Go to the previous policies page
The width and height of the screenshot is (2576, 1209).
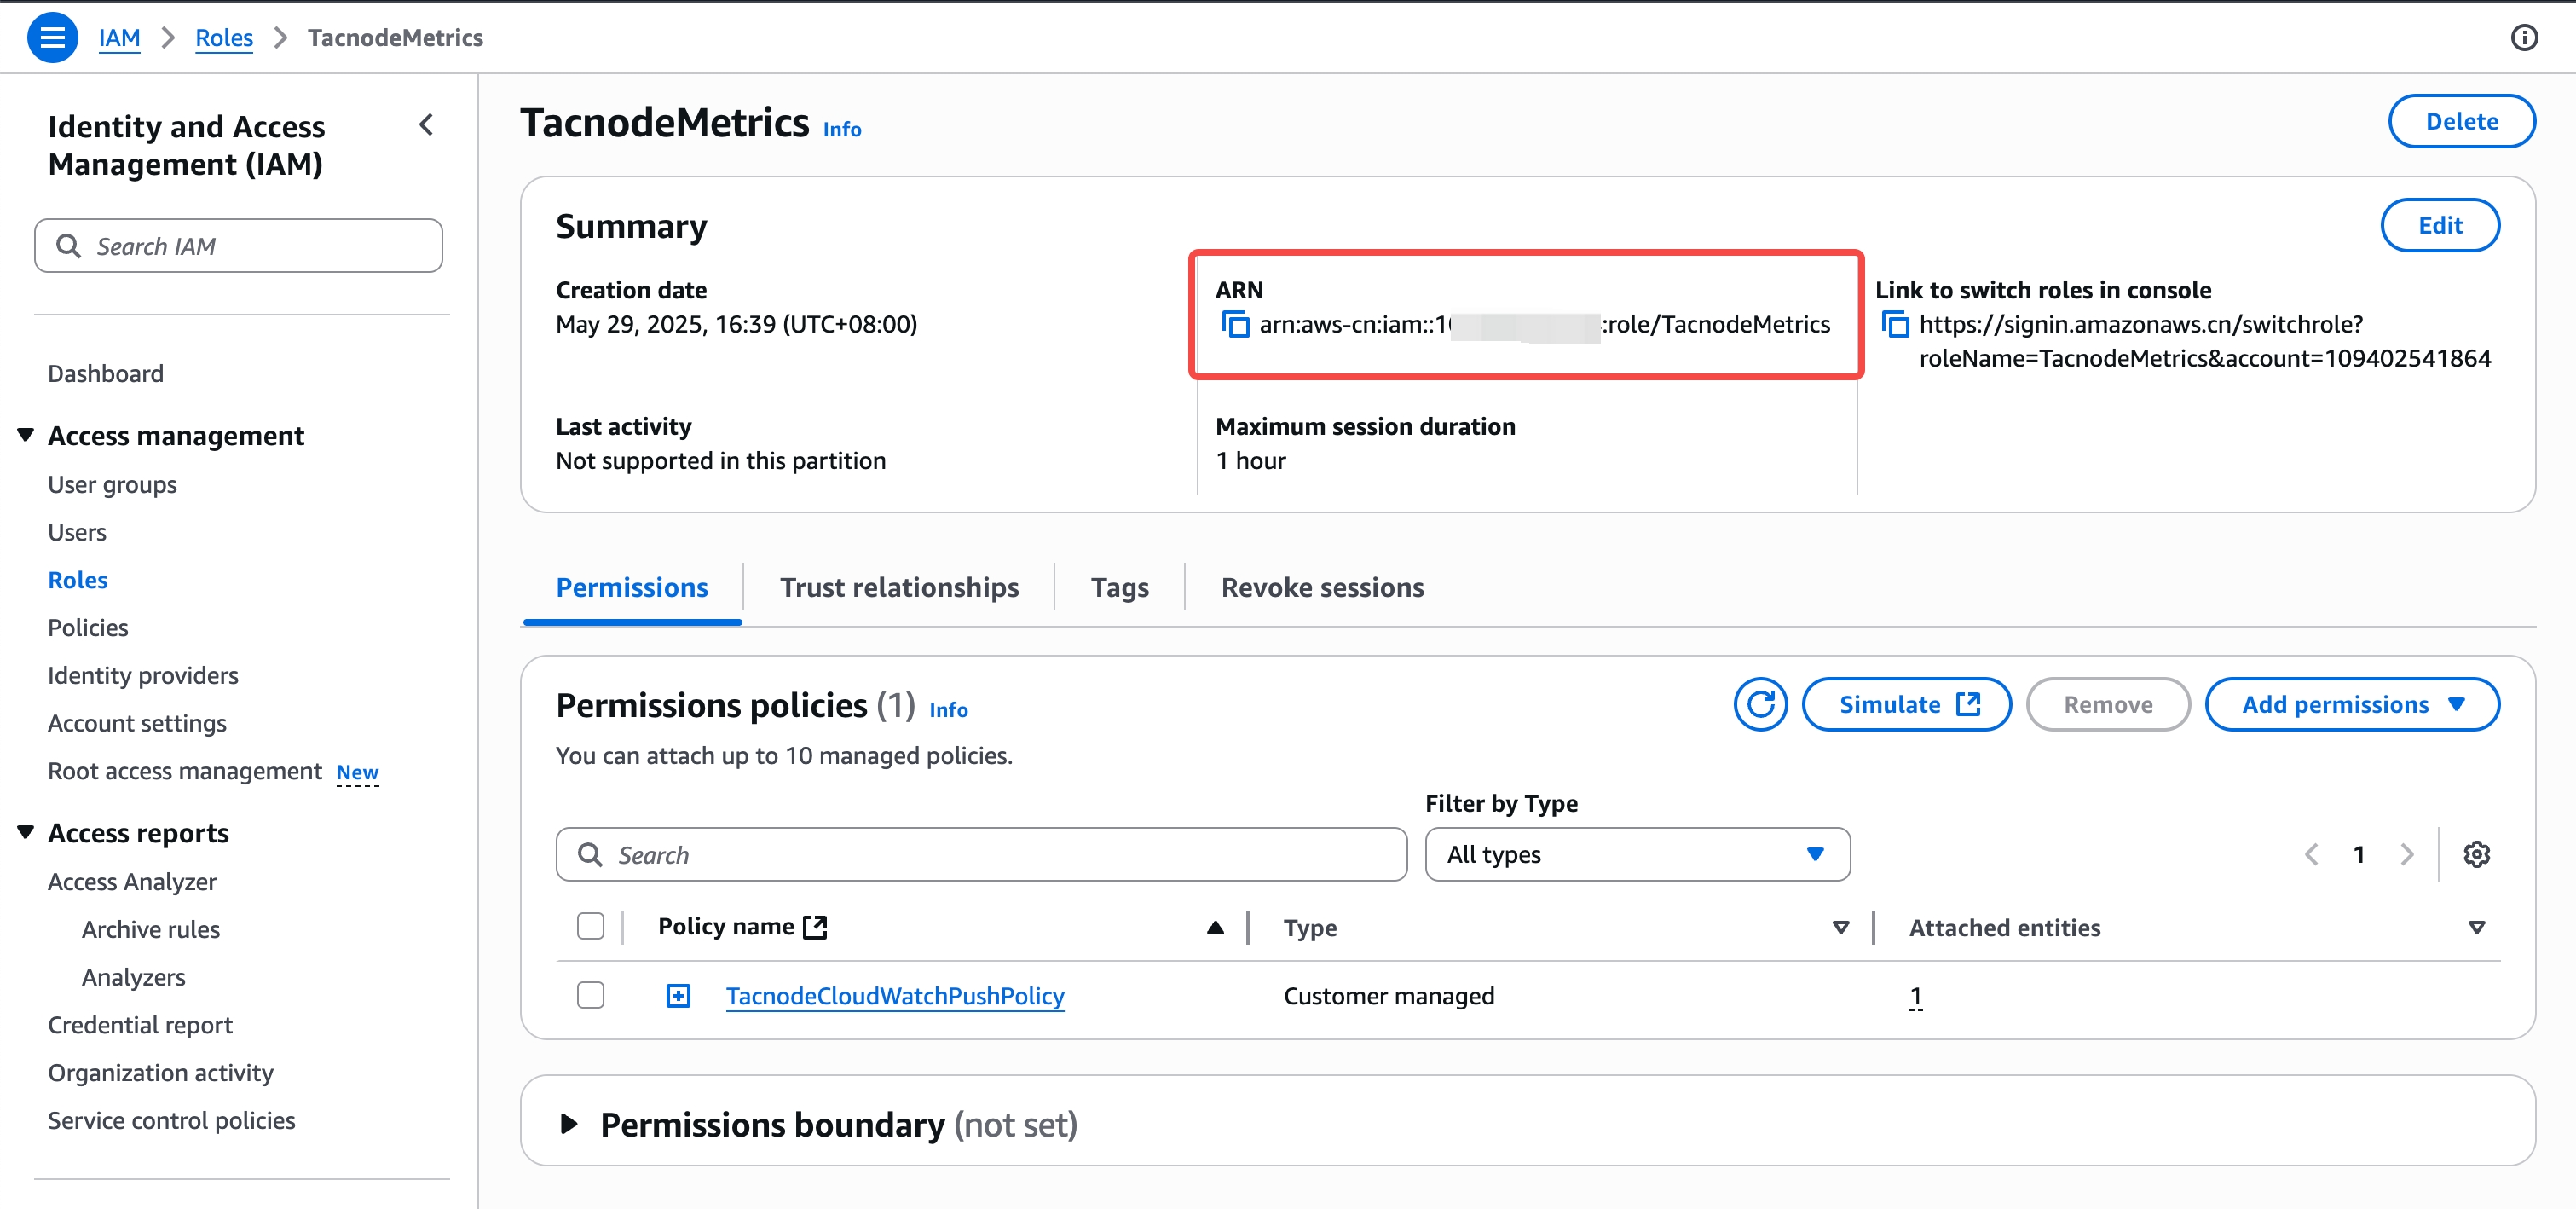coord(2311,854)
